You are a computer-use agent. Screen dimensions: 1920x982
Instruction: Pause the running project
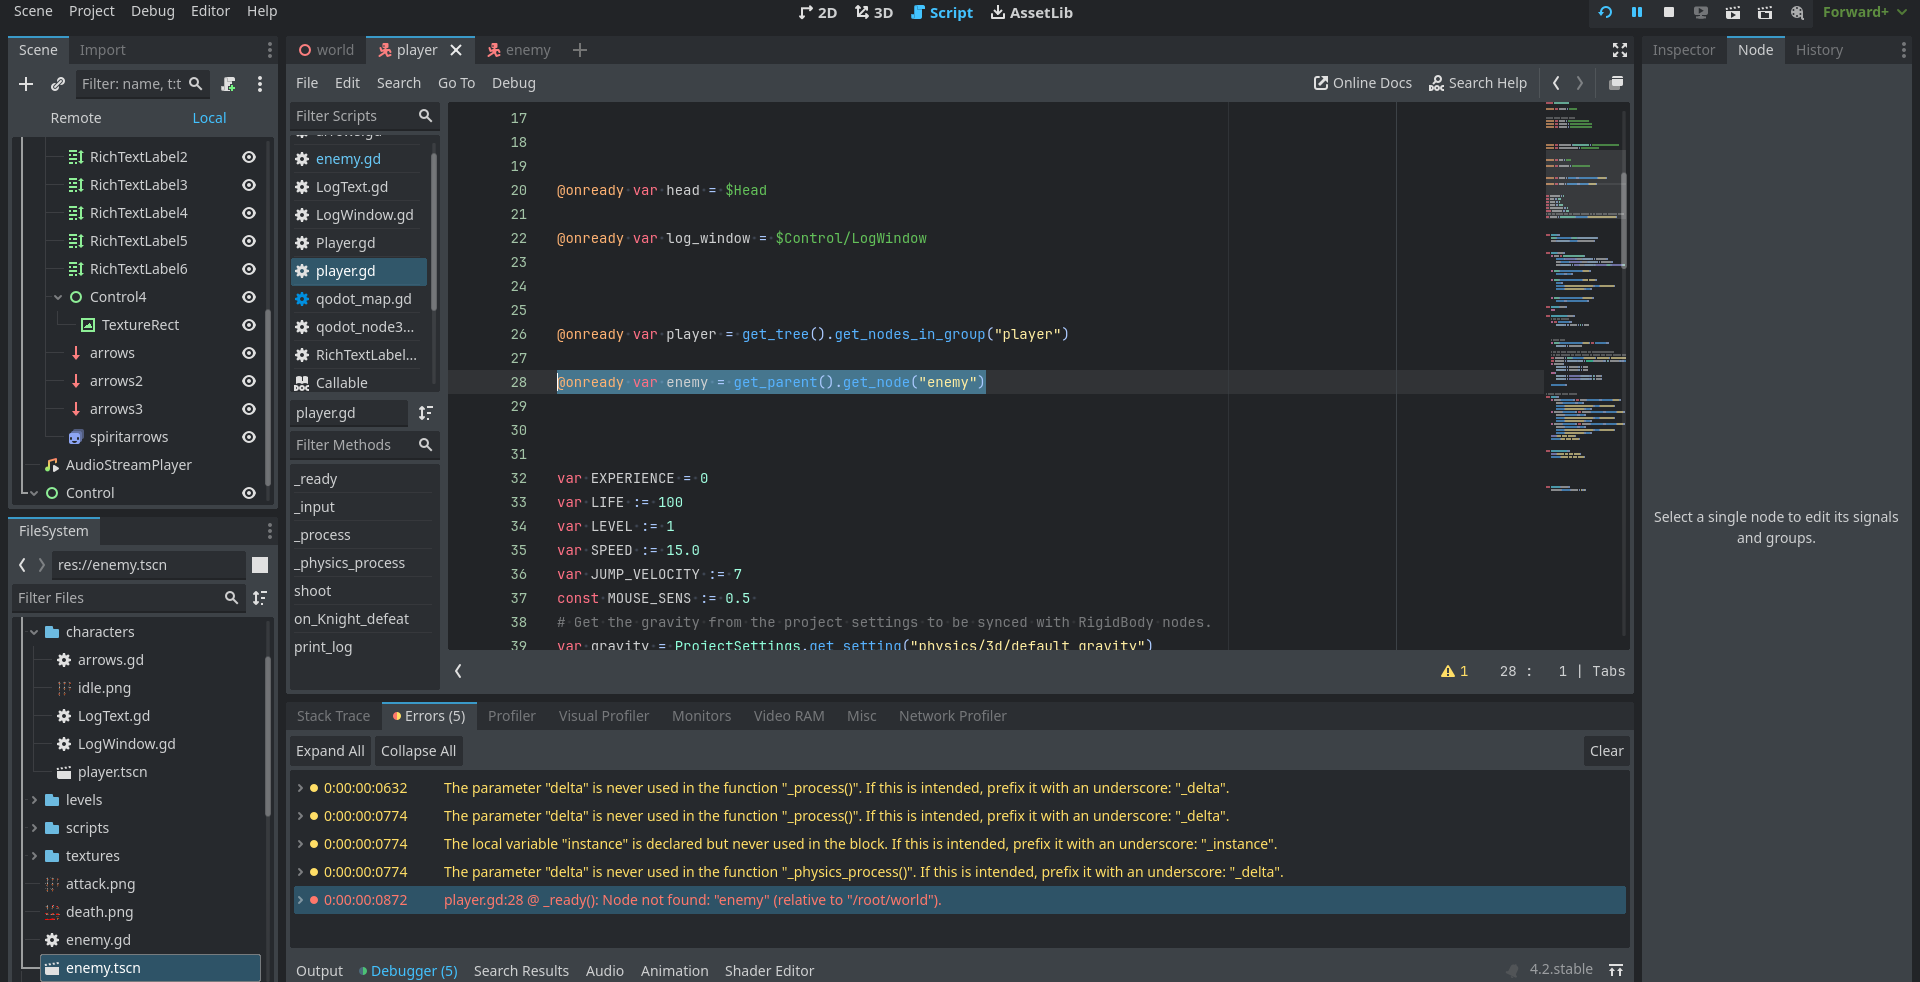click(1637, 12)
